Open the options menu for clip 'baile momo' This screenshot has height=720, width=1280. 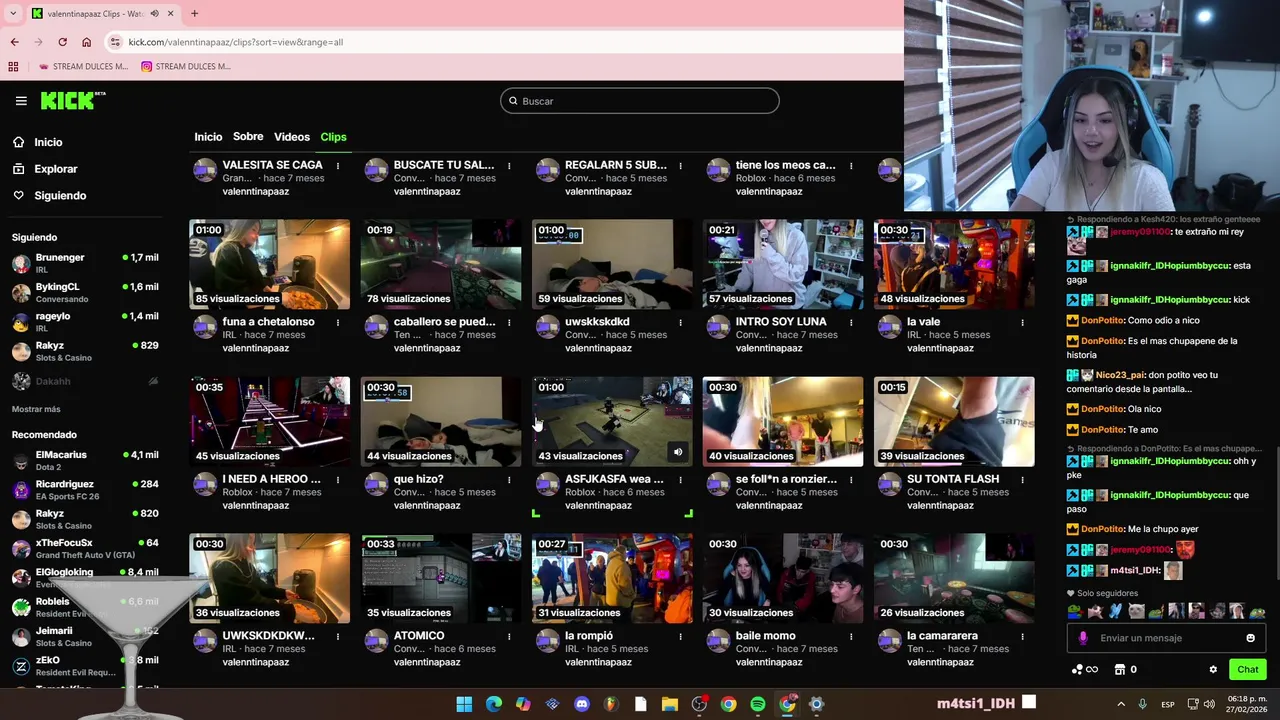coord(851,636)
